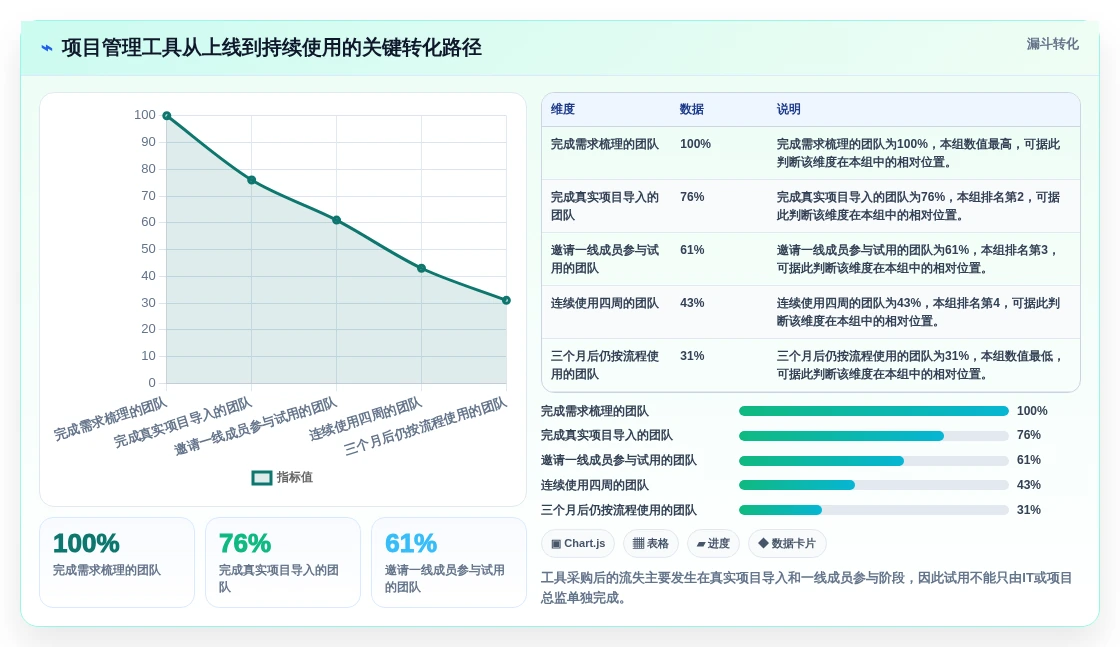Click the 维度 column header
The image size is (1120, 647).
(x=563, y=109)
